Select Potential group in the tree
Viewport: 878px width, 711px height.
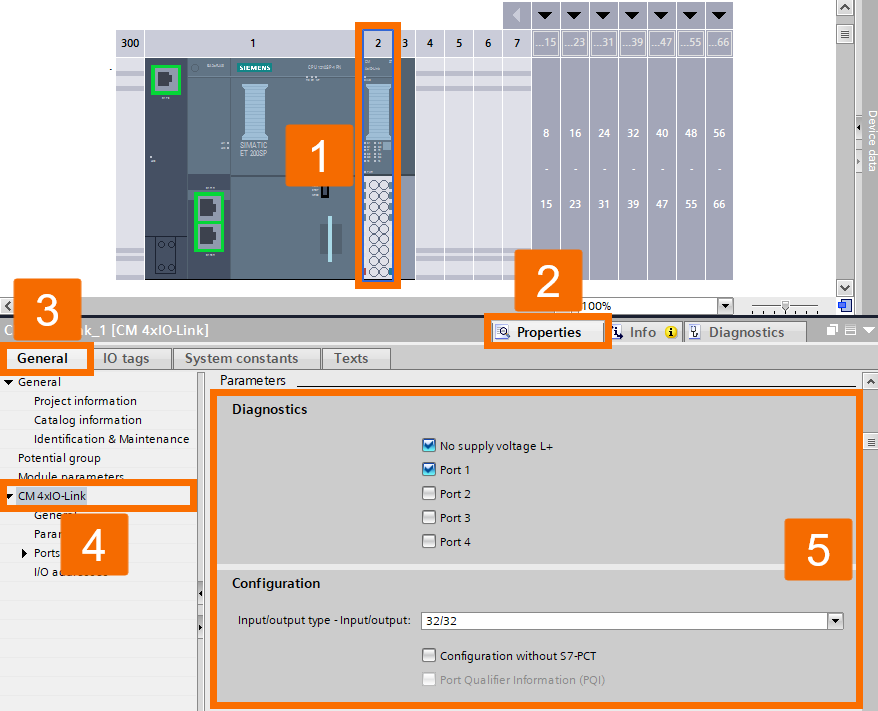point(59,458)
